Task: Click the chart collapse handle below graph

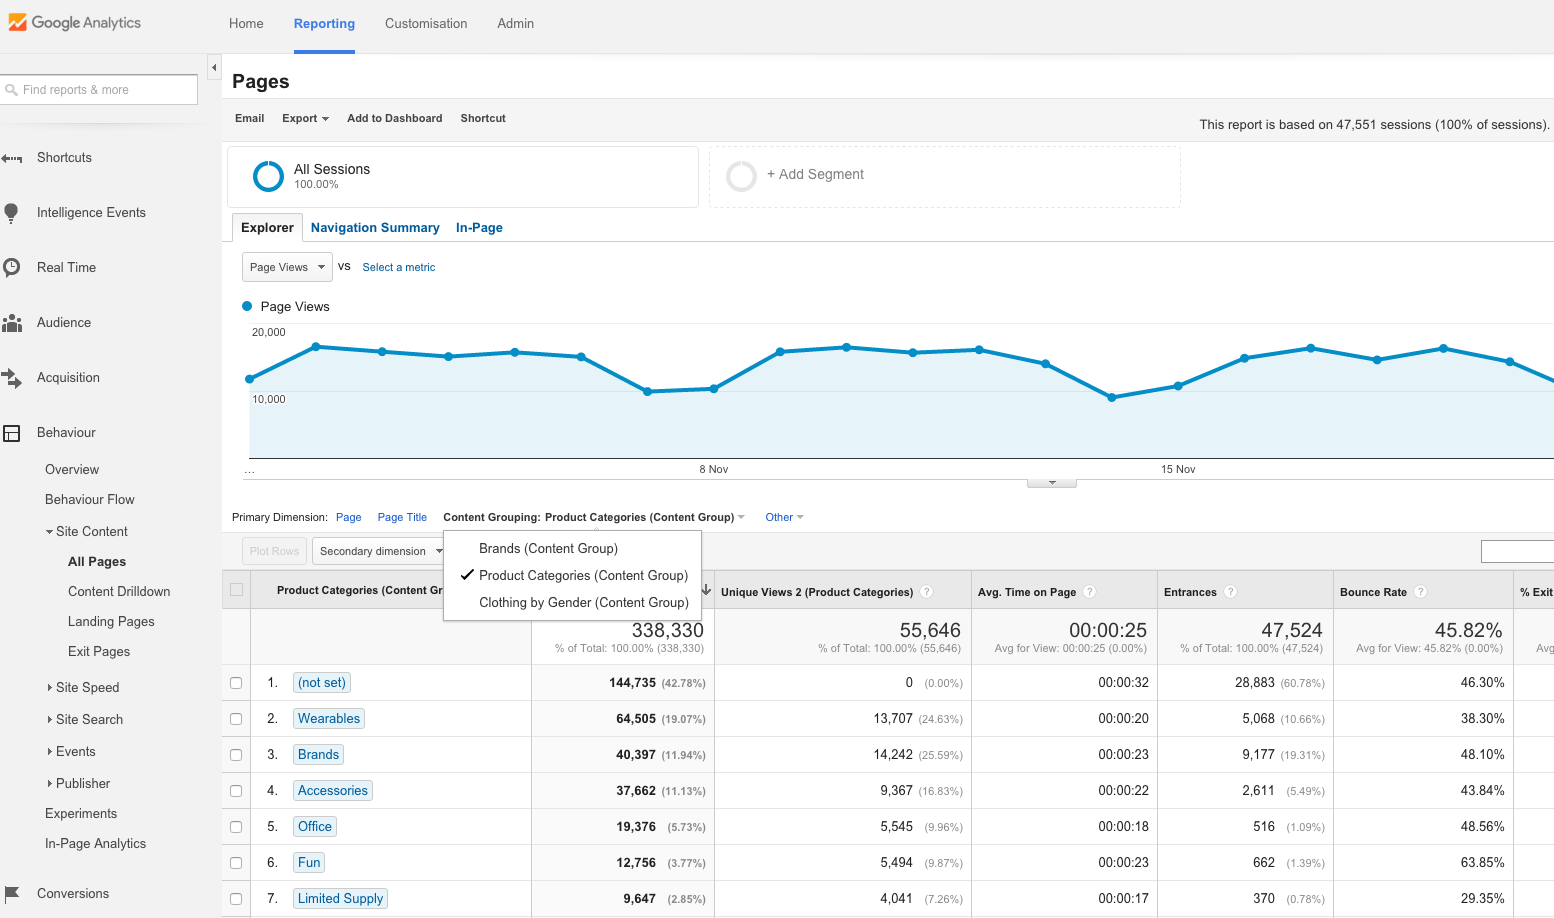Action: tap(1052, 483)
